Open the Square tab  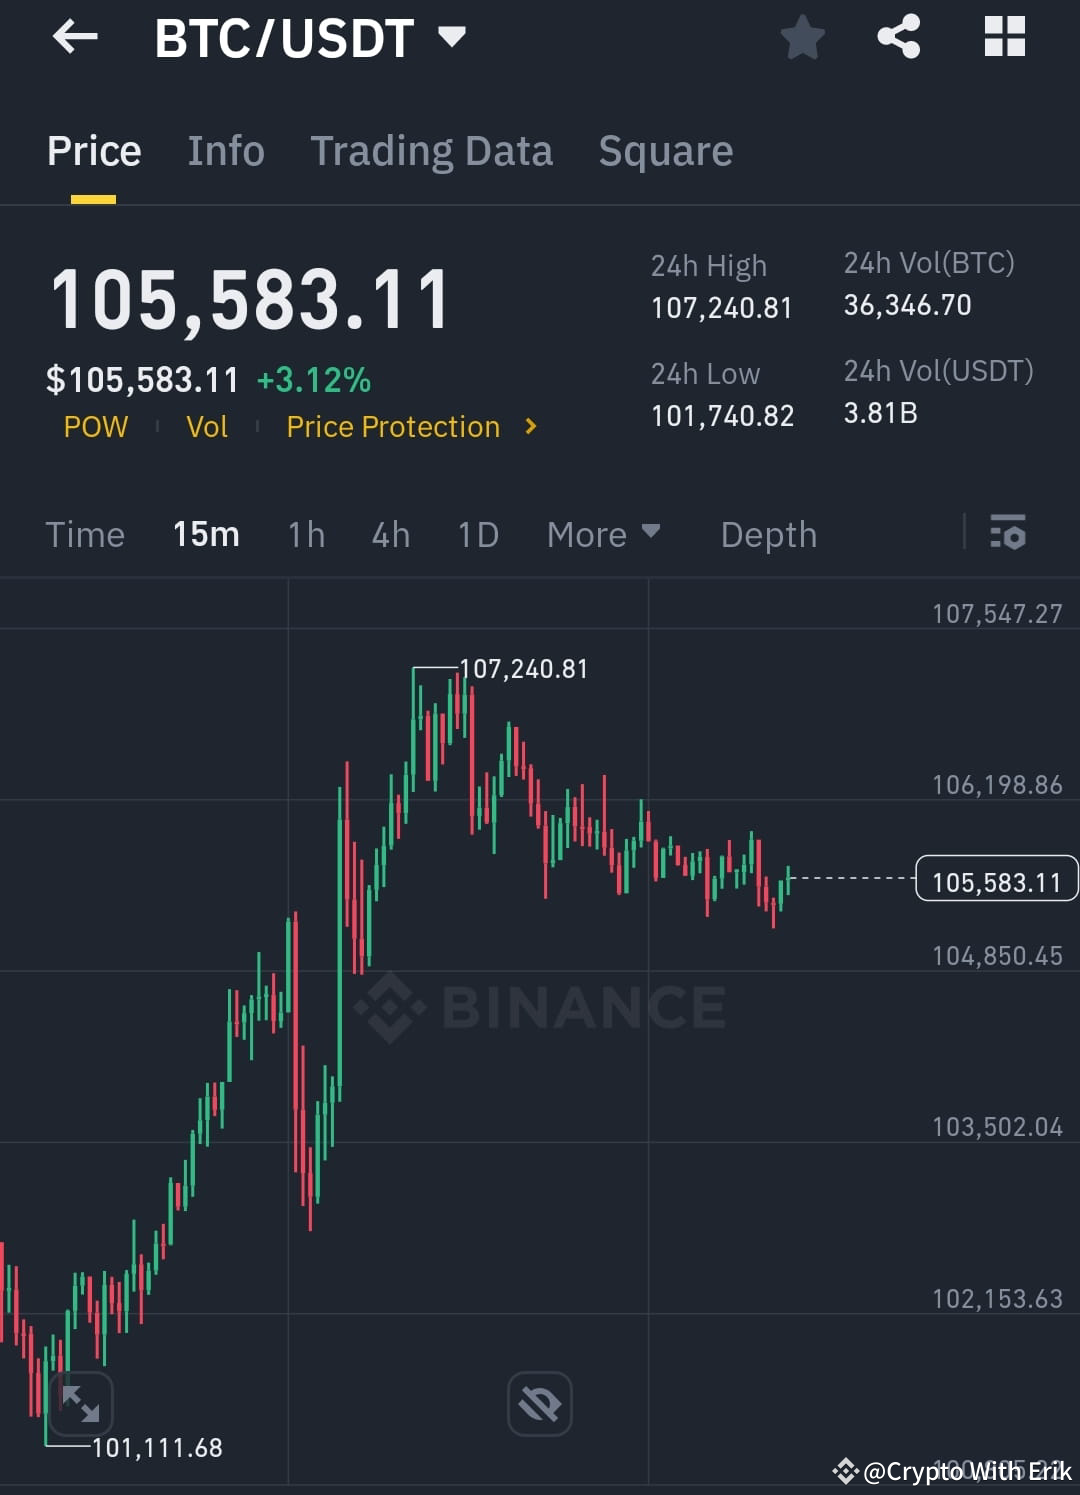tap(665, 150)
